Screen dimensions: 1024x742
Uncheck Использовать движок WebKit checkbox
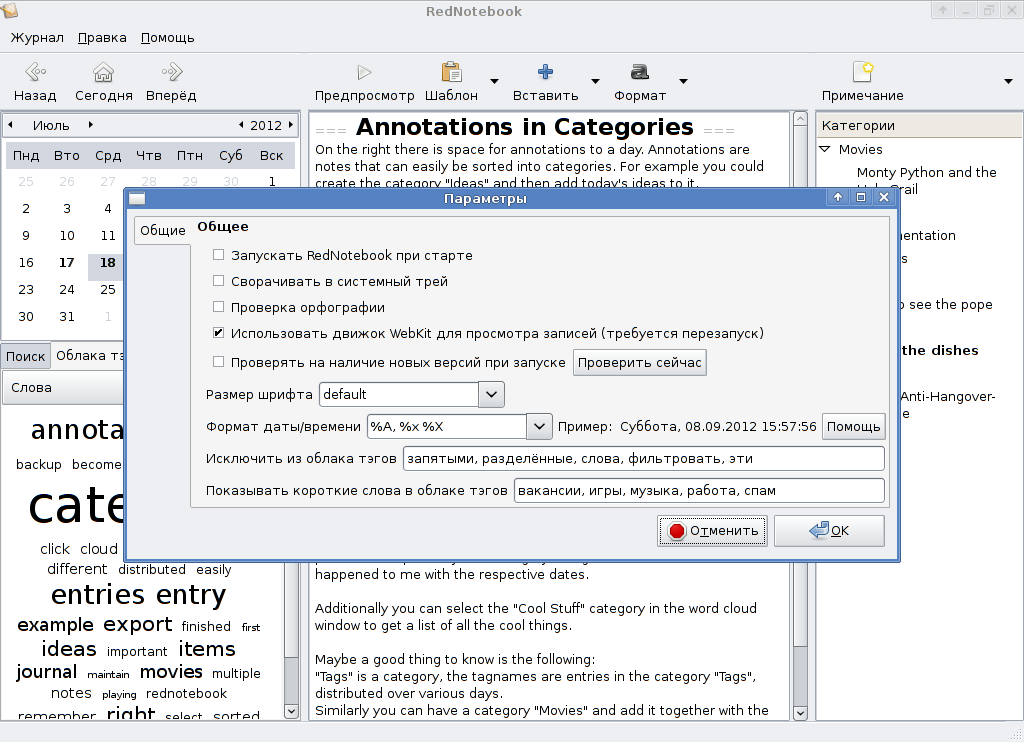[x=219, y=333]
